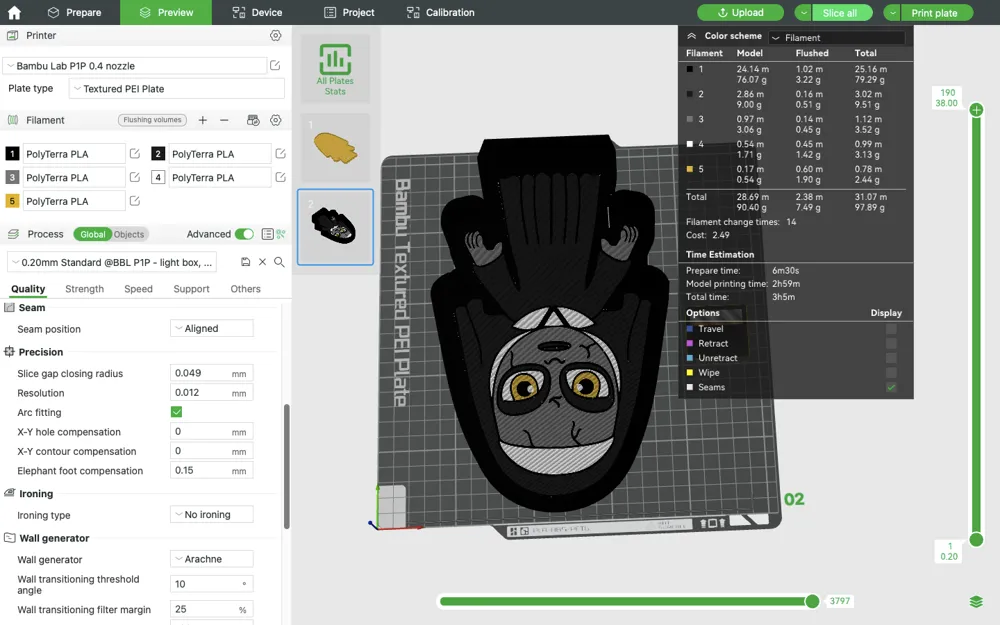1000x625 pixels.
Task: Open filament settings gear icon
Action: tap(276, 120)
